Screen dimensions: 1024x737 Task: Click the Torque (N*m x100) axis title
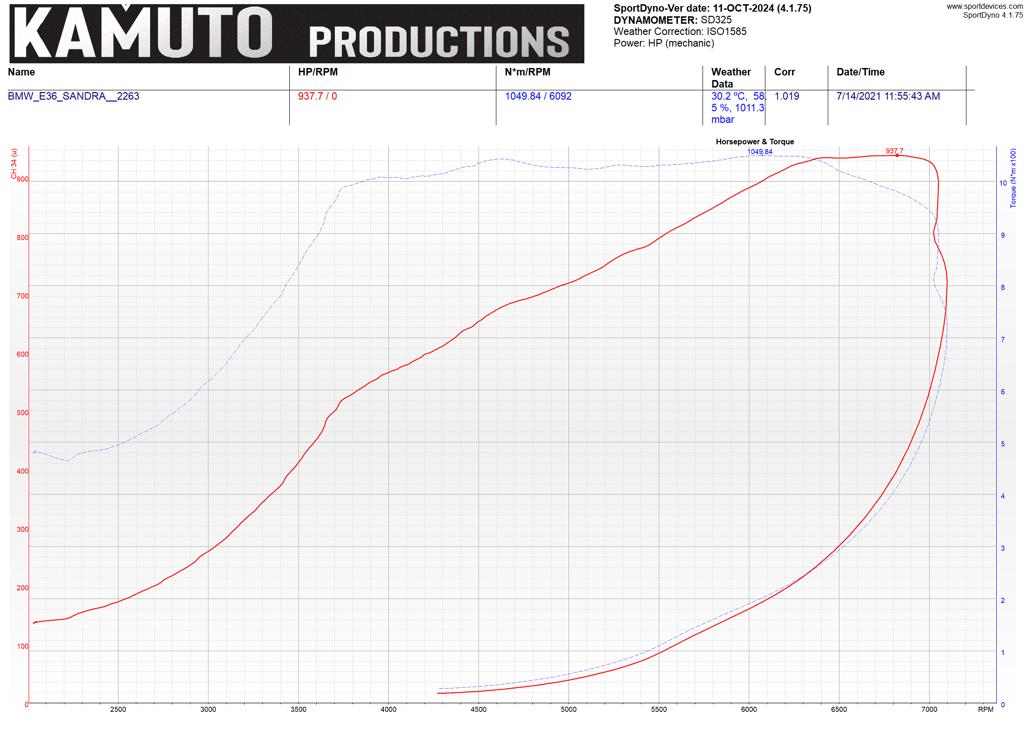tap(1013, 178)
